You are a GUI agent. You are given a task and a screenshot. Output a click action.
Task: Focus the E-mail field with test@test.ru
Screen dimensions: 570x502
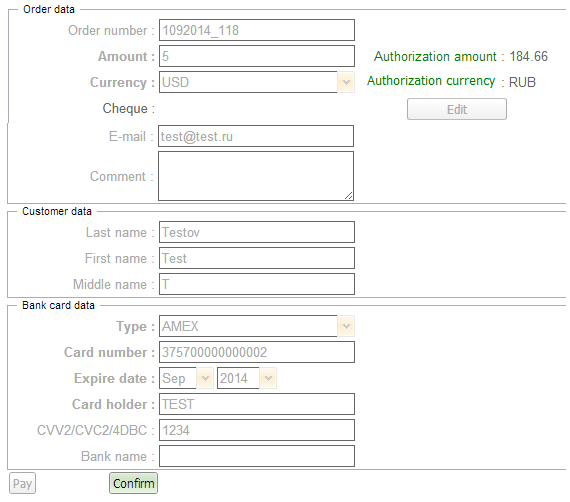[x=256, y=136]
